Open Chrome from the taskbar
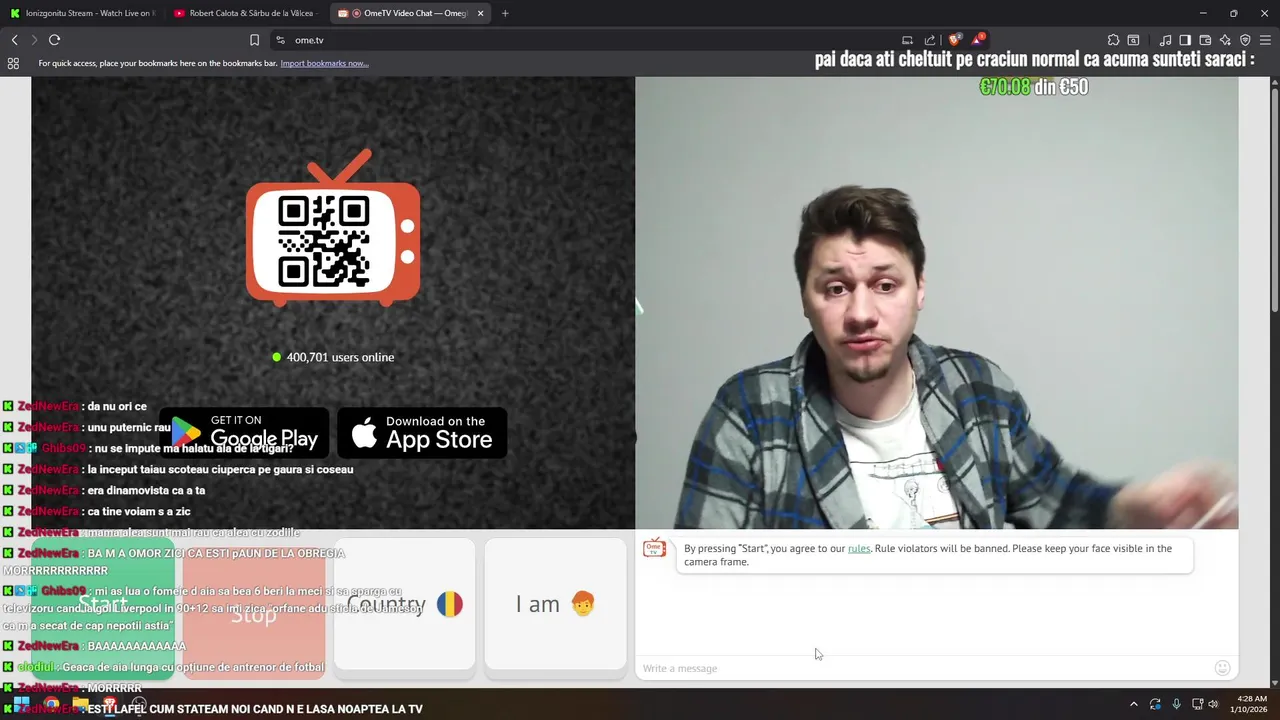This screenshot has width=1280, height=720. (51, 704)
